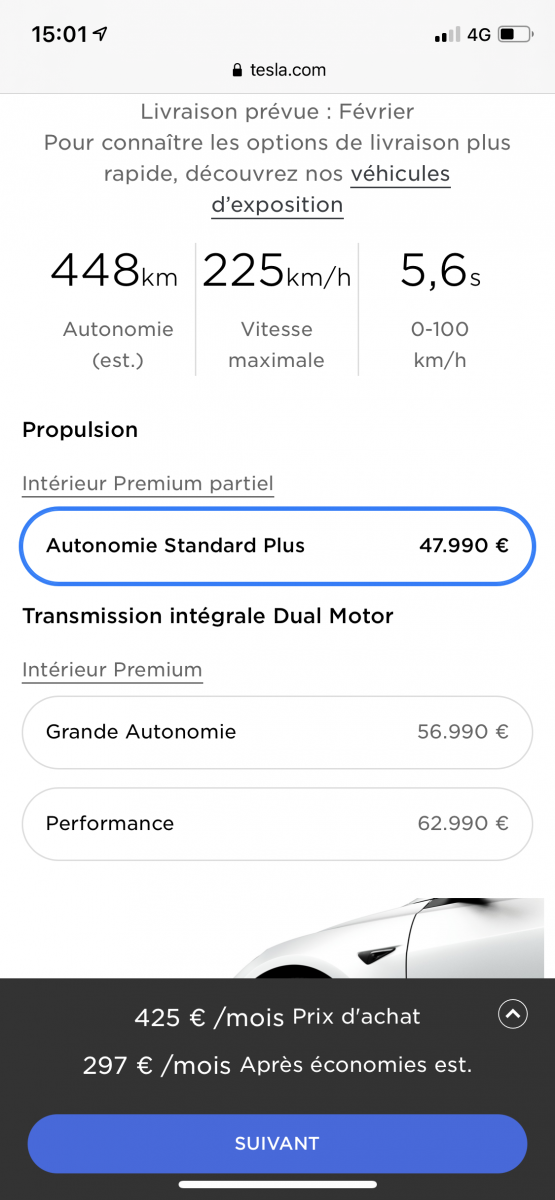Select the Performance option
The width and height of the screenshot is (555, 1200).
pos(277,824)
